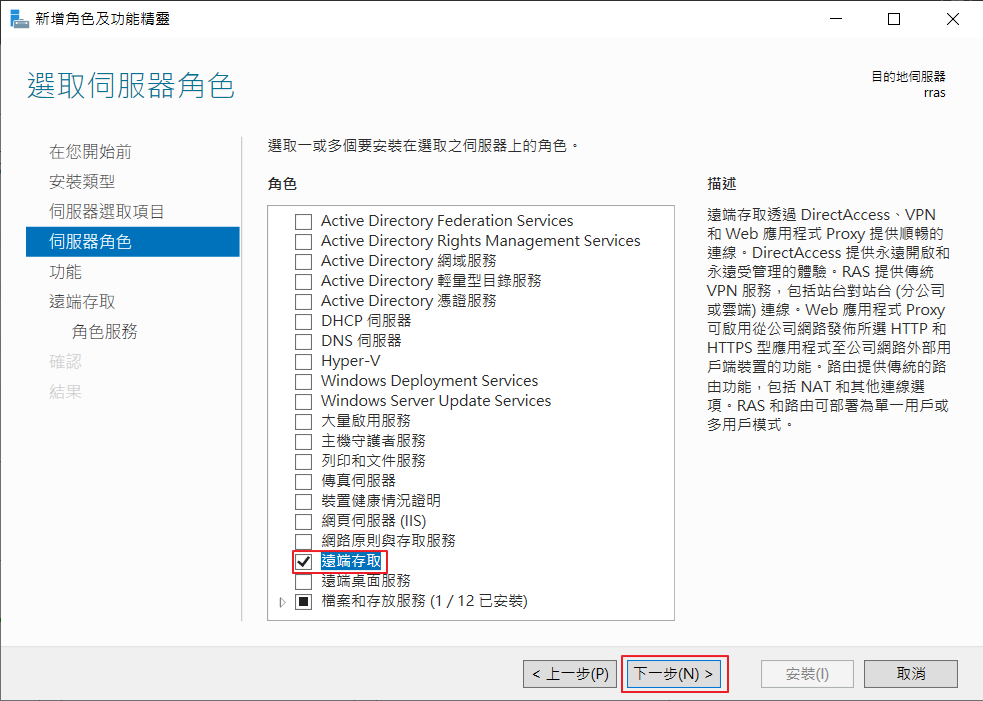Cancel the wizard with 取消
Image resolution: width=983 pixels, height=701 pixels.
click(911, 674)
